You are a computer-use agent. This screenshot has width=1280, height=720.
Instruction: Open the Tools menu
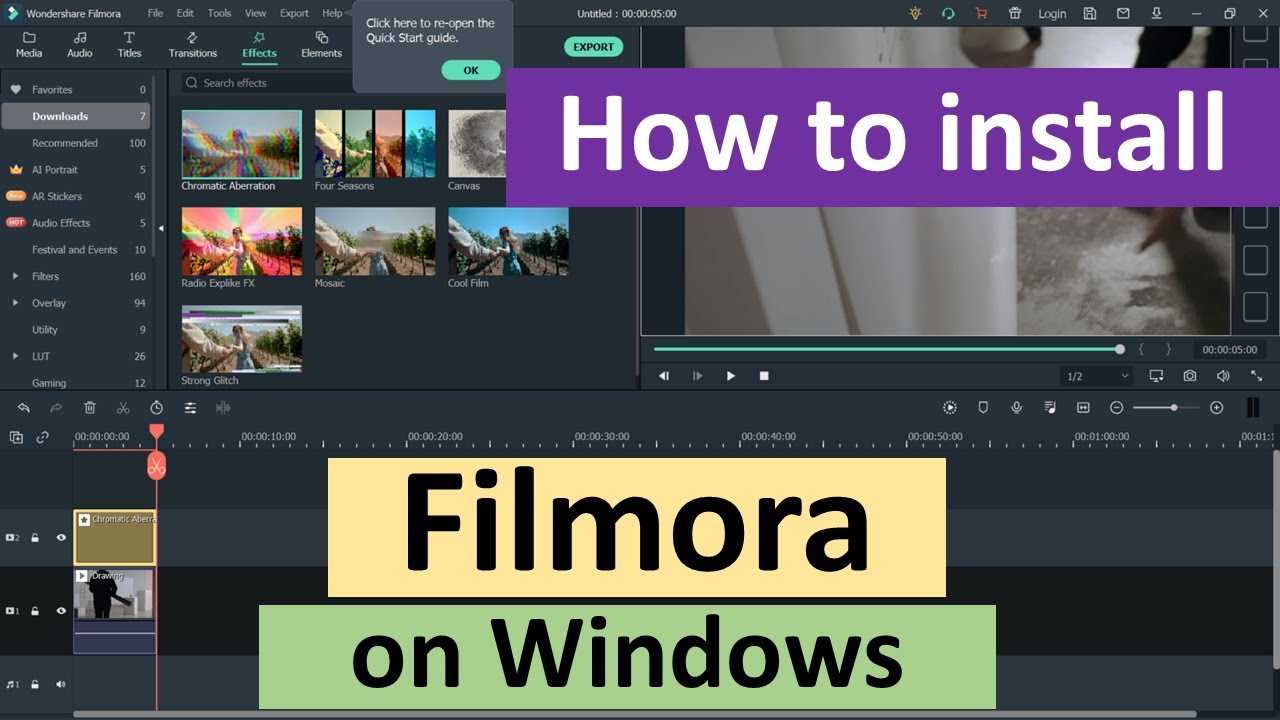[219, 13]
